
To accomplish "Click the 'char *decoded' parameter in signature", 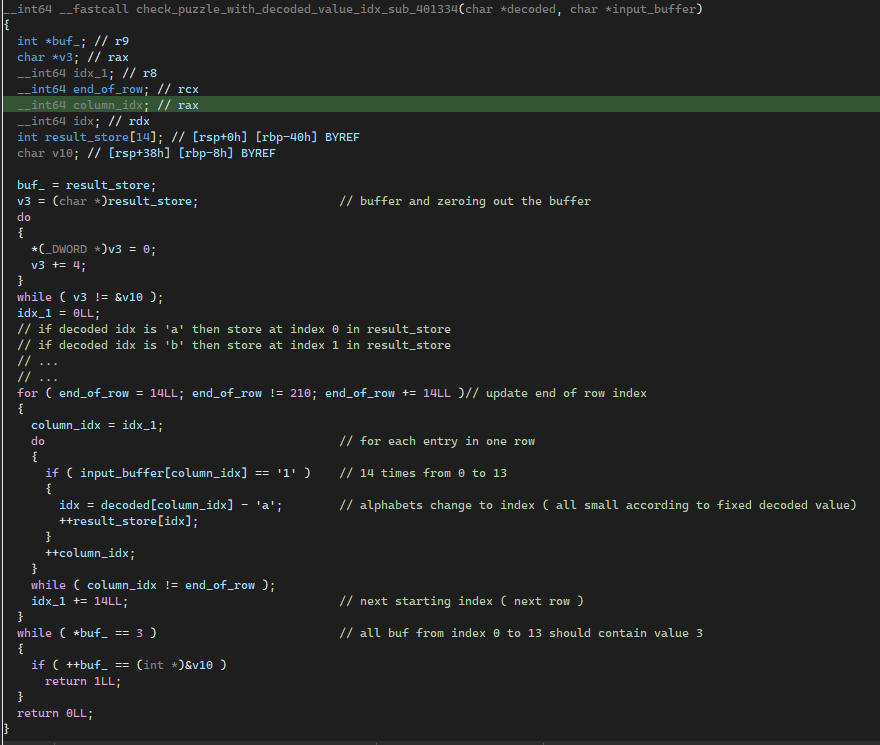I will (x=510, y=9).
